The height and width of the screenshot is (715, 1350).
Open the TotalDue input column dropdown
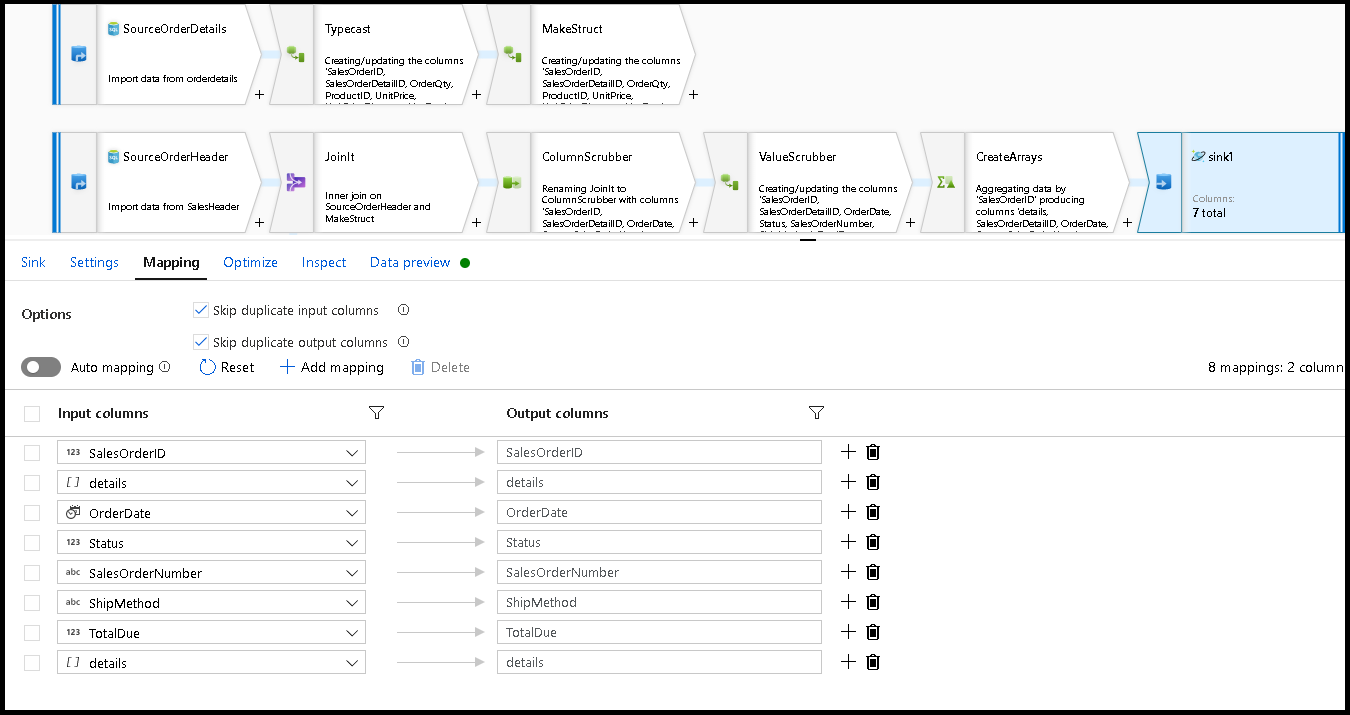352,633
